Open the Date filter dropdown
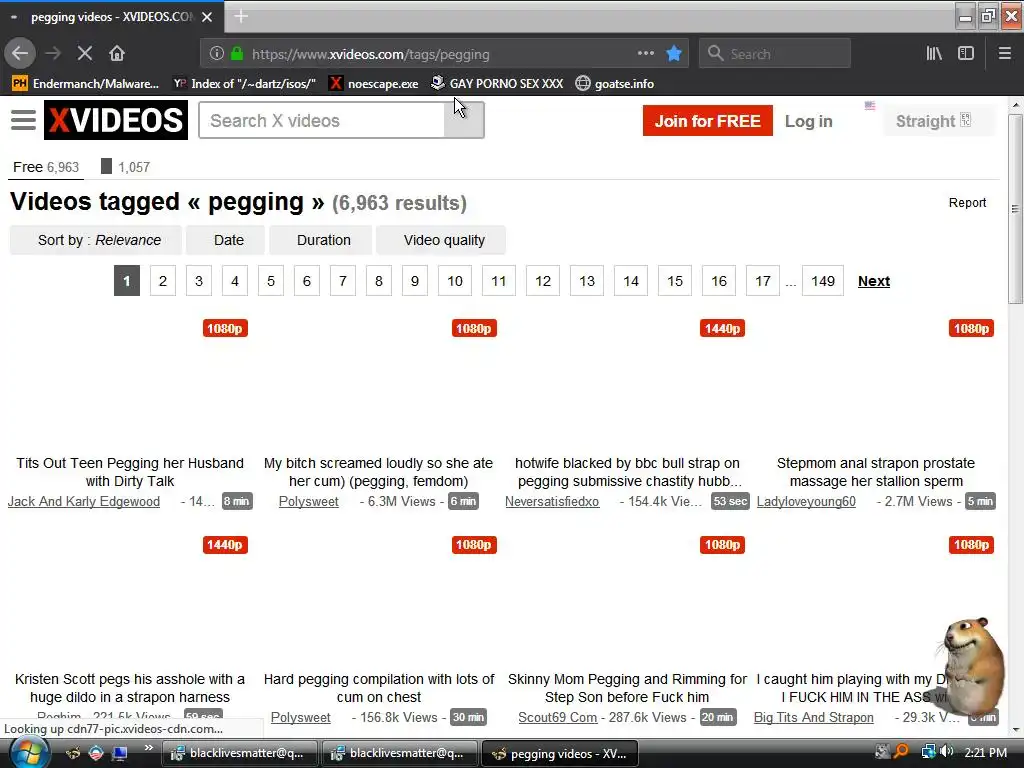Viewport: 1024px width, 768px height. [x=225, y=240]
